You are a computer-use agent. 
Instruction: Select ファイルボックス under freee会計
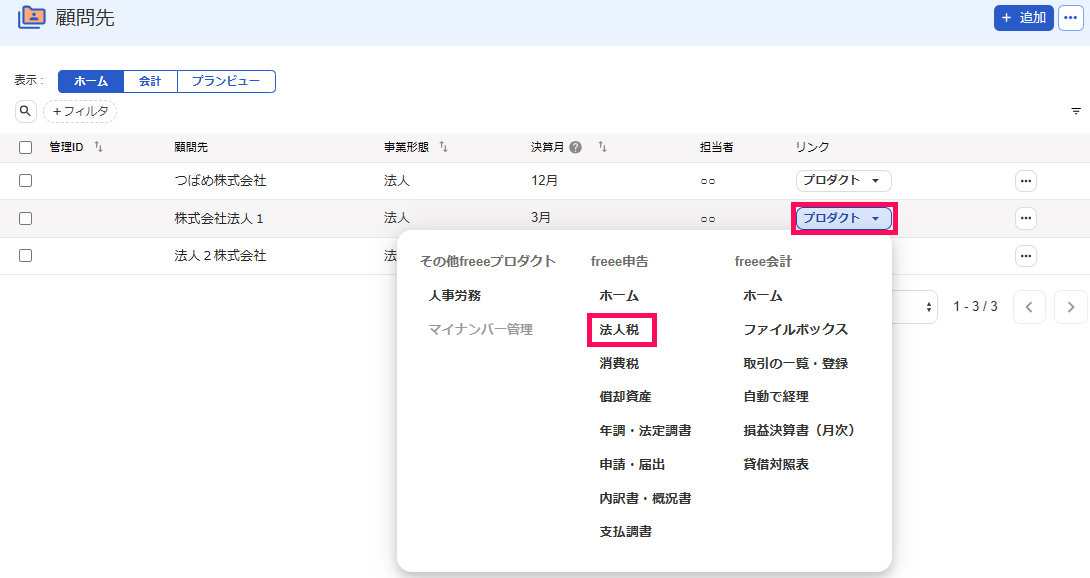click(x=795, y=330)
